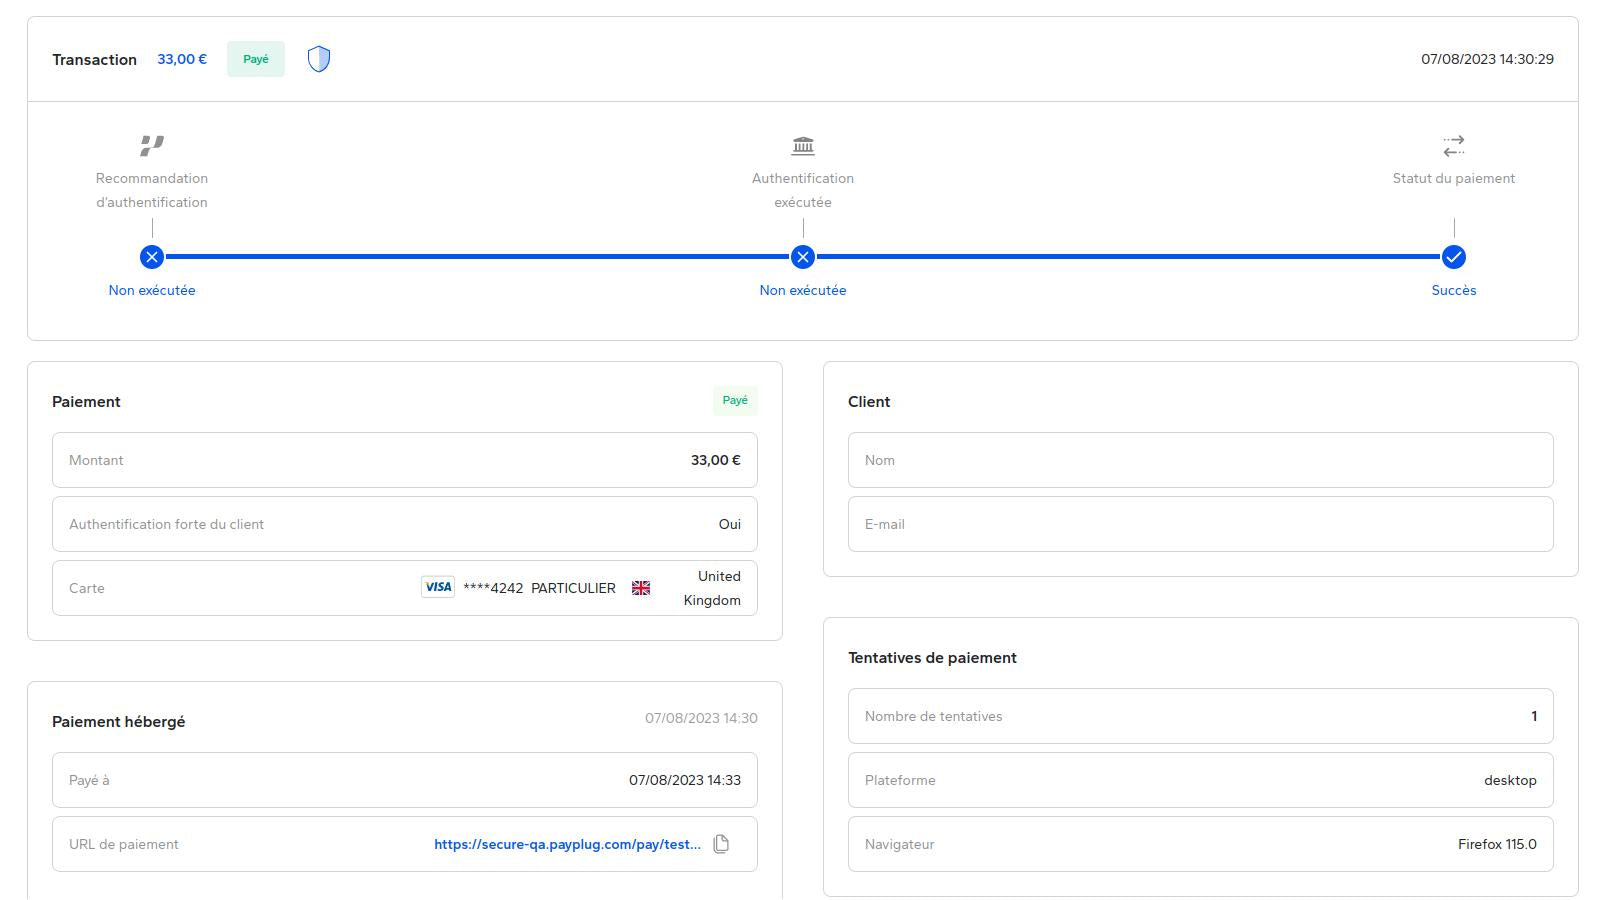Click the Carte row label

(x=87, y=588)
